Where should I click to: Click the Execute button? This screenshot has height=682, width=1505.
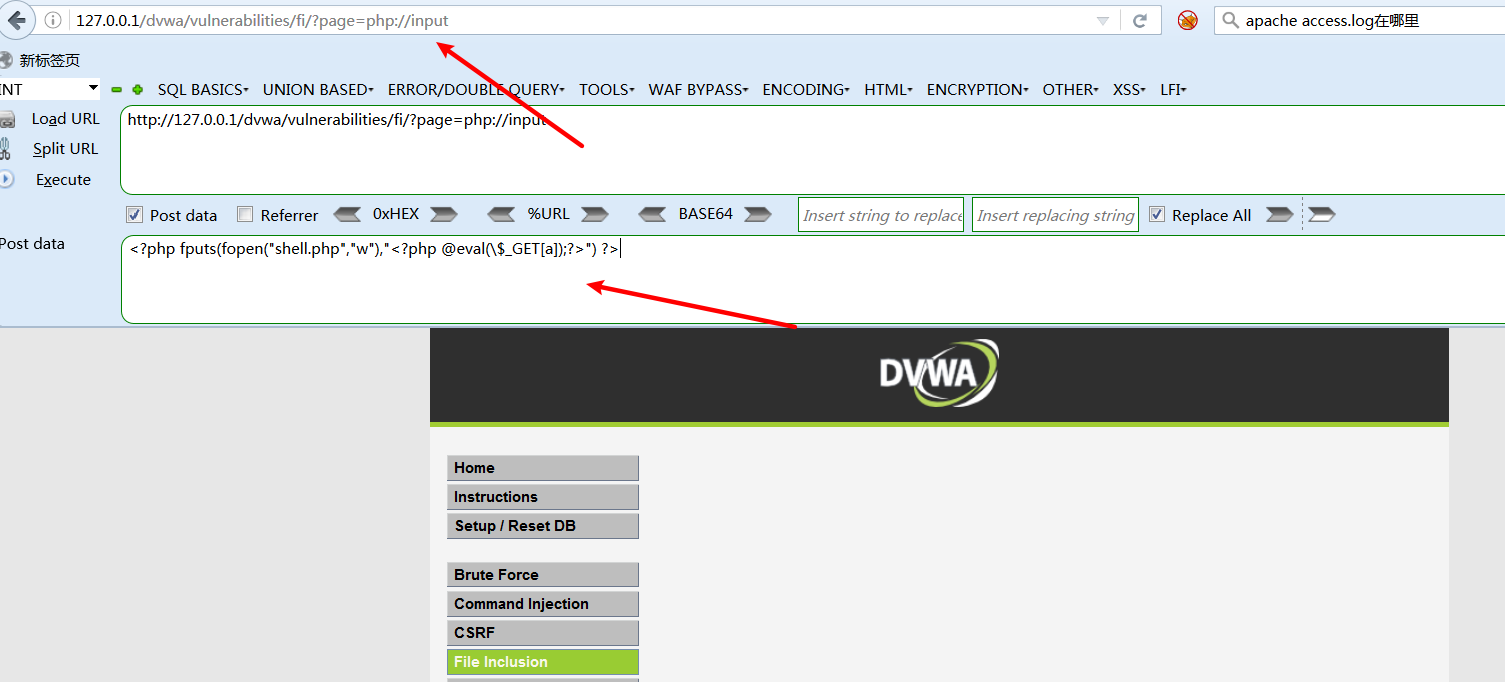tap(63, 180)
